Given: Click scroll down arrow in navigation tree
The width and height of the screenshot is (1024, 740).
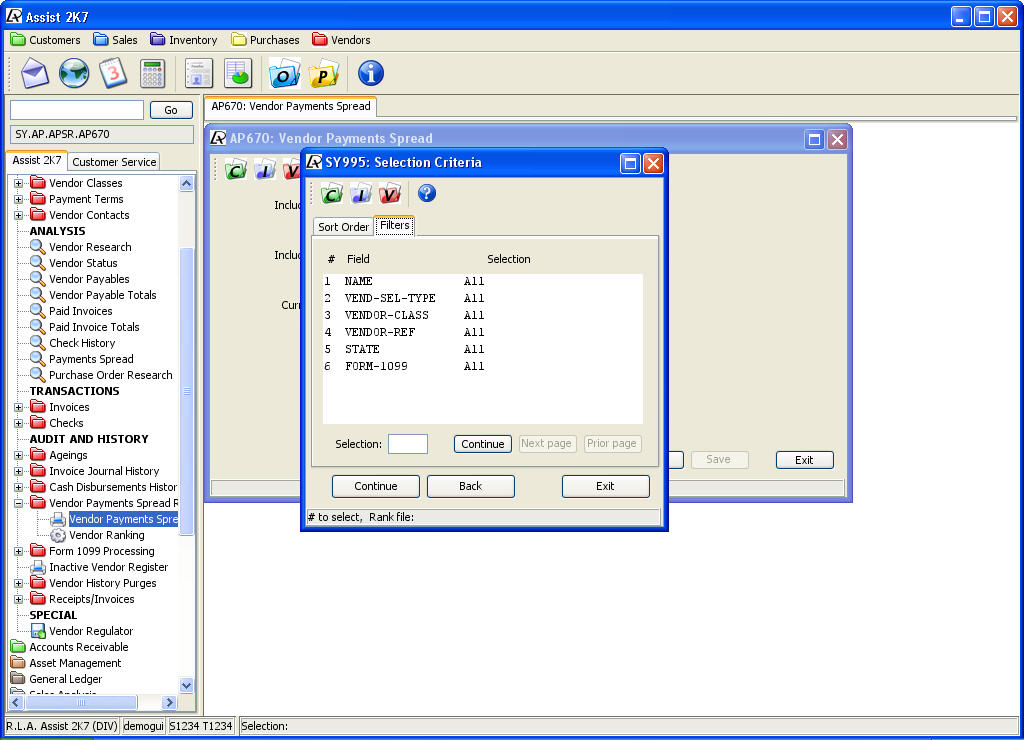Looking at the screenshot, I should click(187, 685).
